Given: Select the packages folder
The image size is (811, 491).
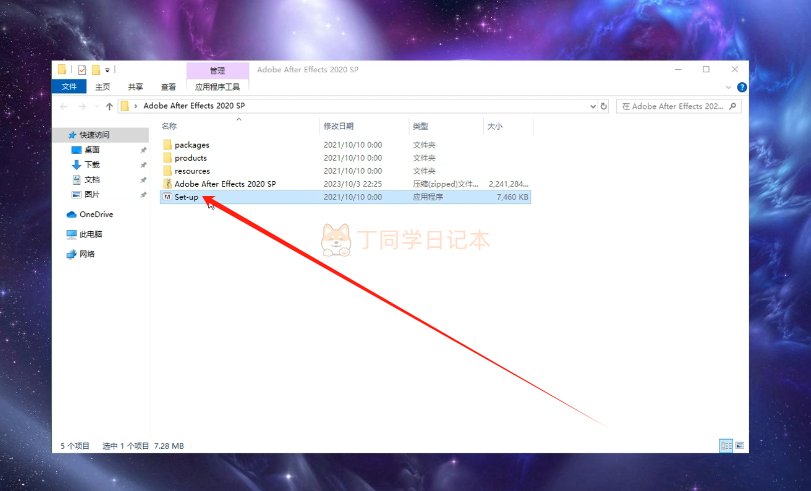Looking at the screenshot, I should point(191,145).
